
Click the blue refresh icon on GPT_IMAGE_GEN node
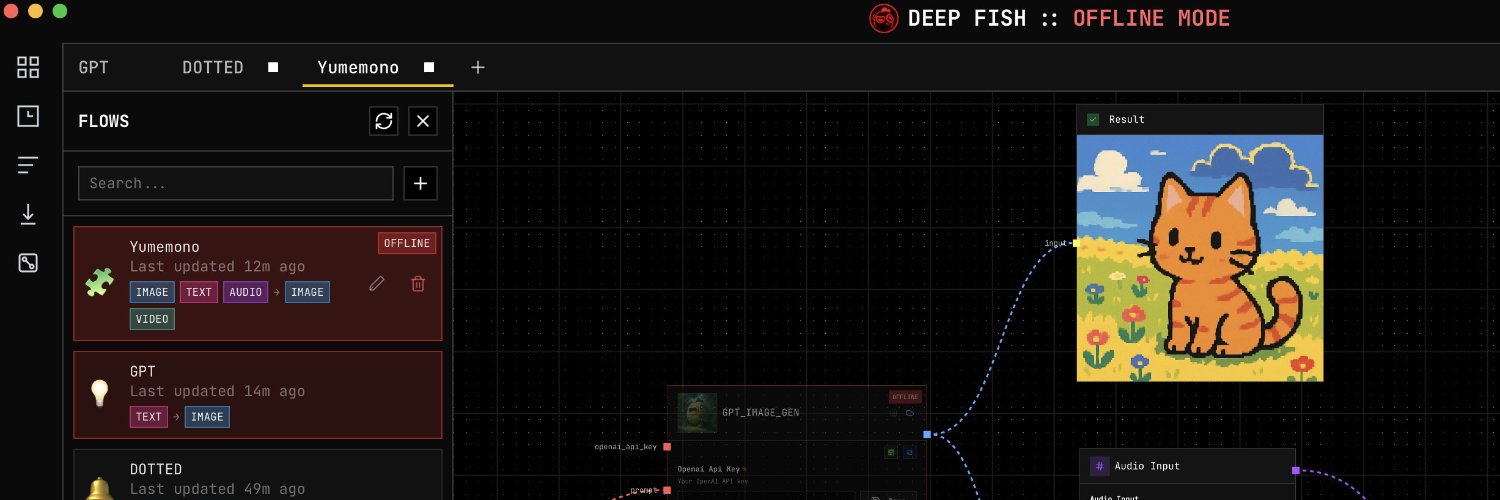point(910,452)
